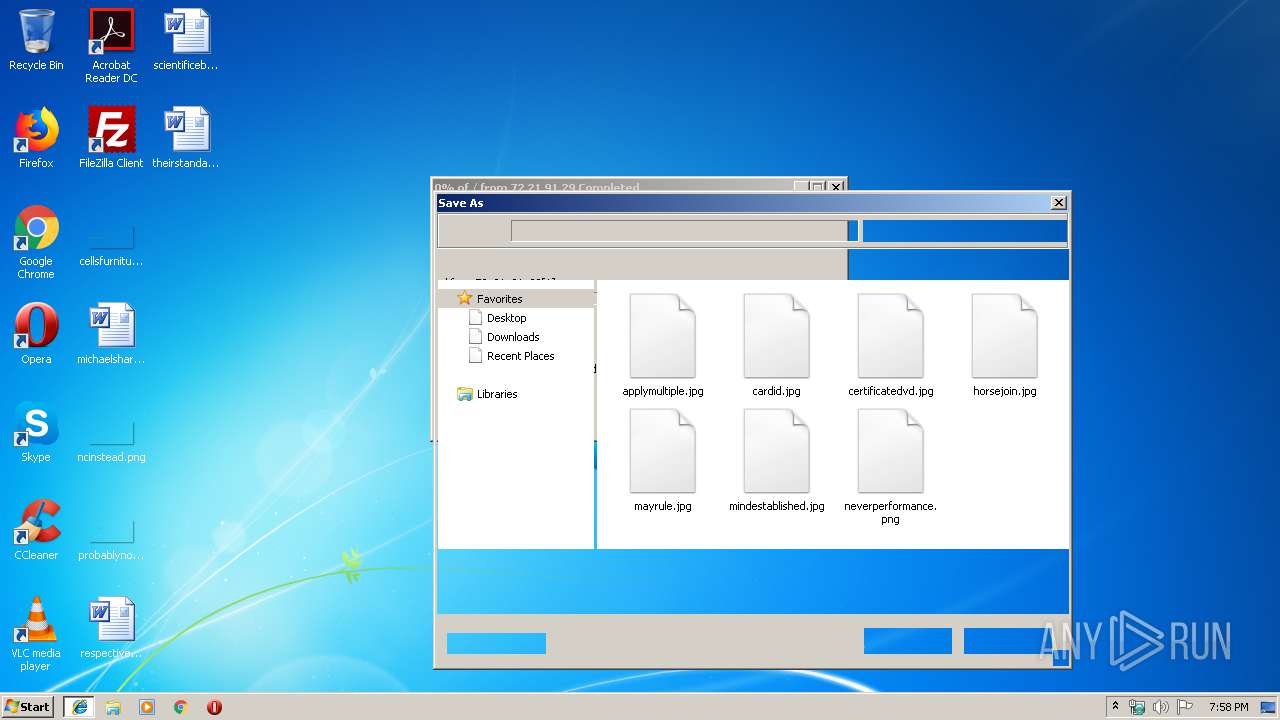1280x720 pixels.
Task: Open the Opera desktop shortcut
Action: click(x=36, y=334)
